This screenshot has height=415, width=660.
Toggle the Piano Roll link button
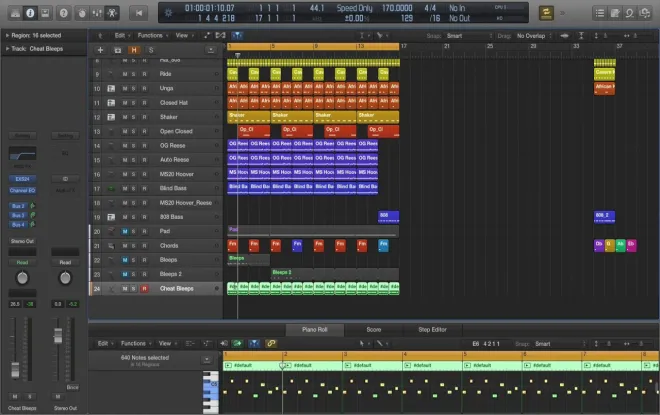click(x=271, y=343)
